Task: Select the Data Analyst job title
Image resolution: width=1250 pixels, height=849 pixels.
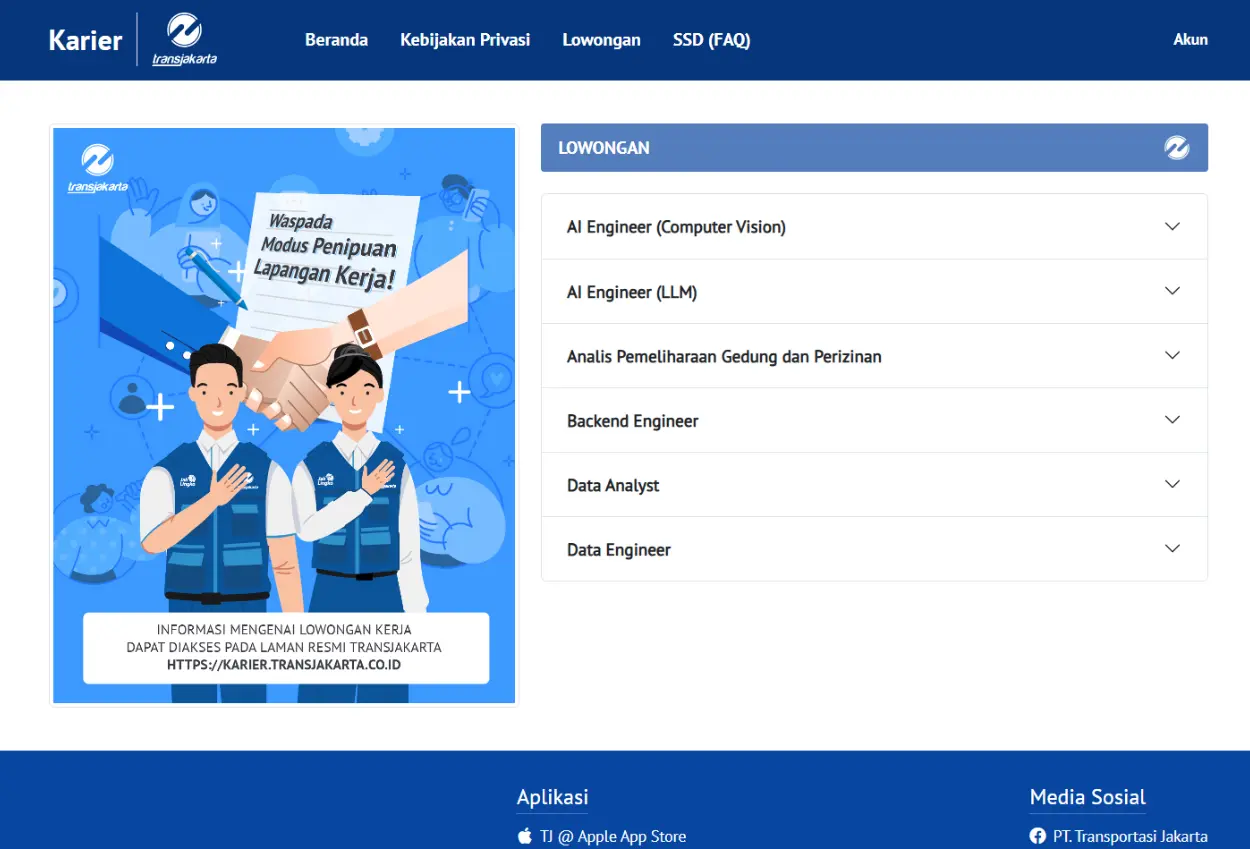Action: pos(613,485)
